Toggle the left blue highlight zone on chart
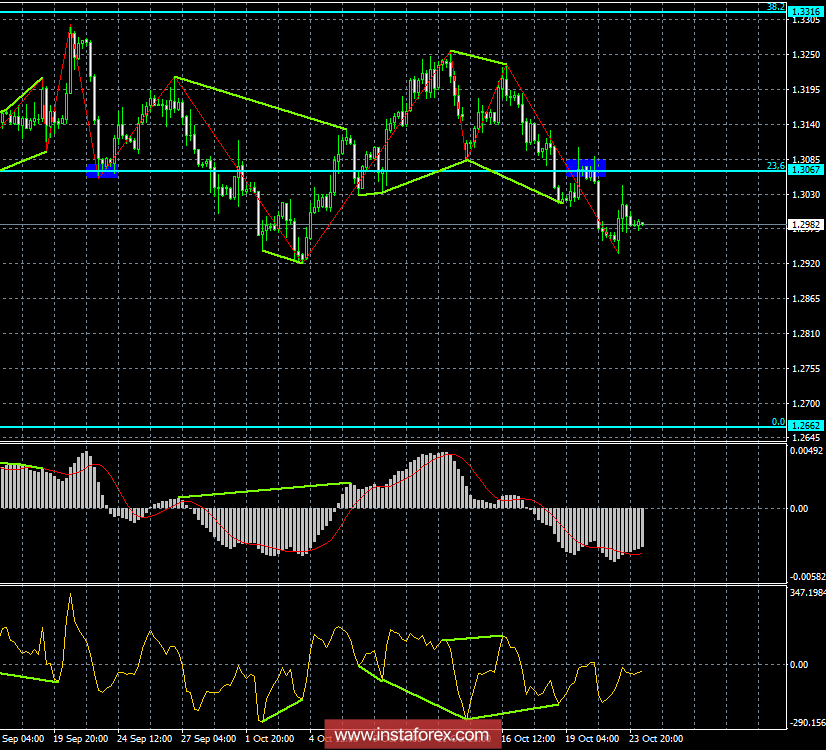 coord(103,172)
